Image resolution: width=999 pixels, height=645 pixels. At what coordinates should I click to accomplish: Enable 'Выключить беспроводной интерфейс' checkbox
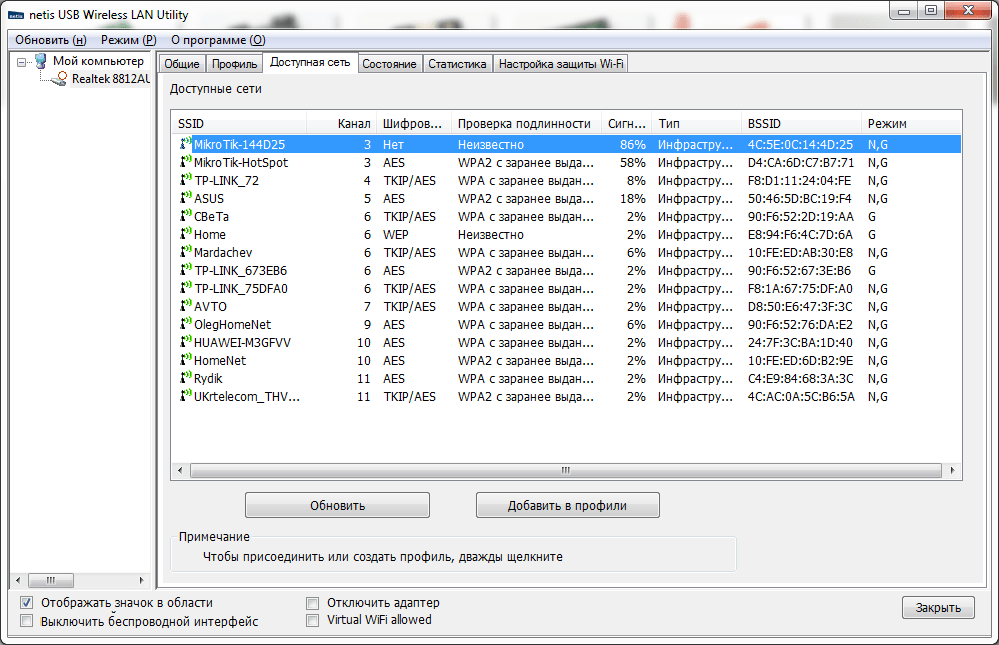[x=26, y=621]
